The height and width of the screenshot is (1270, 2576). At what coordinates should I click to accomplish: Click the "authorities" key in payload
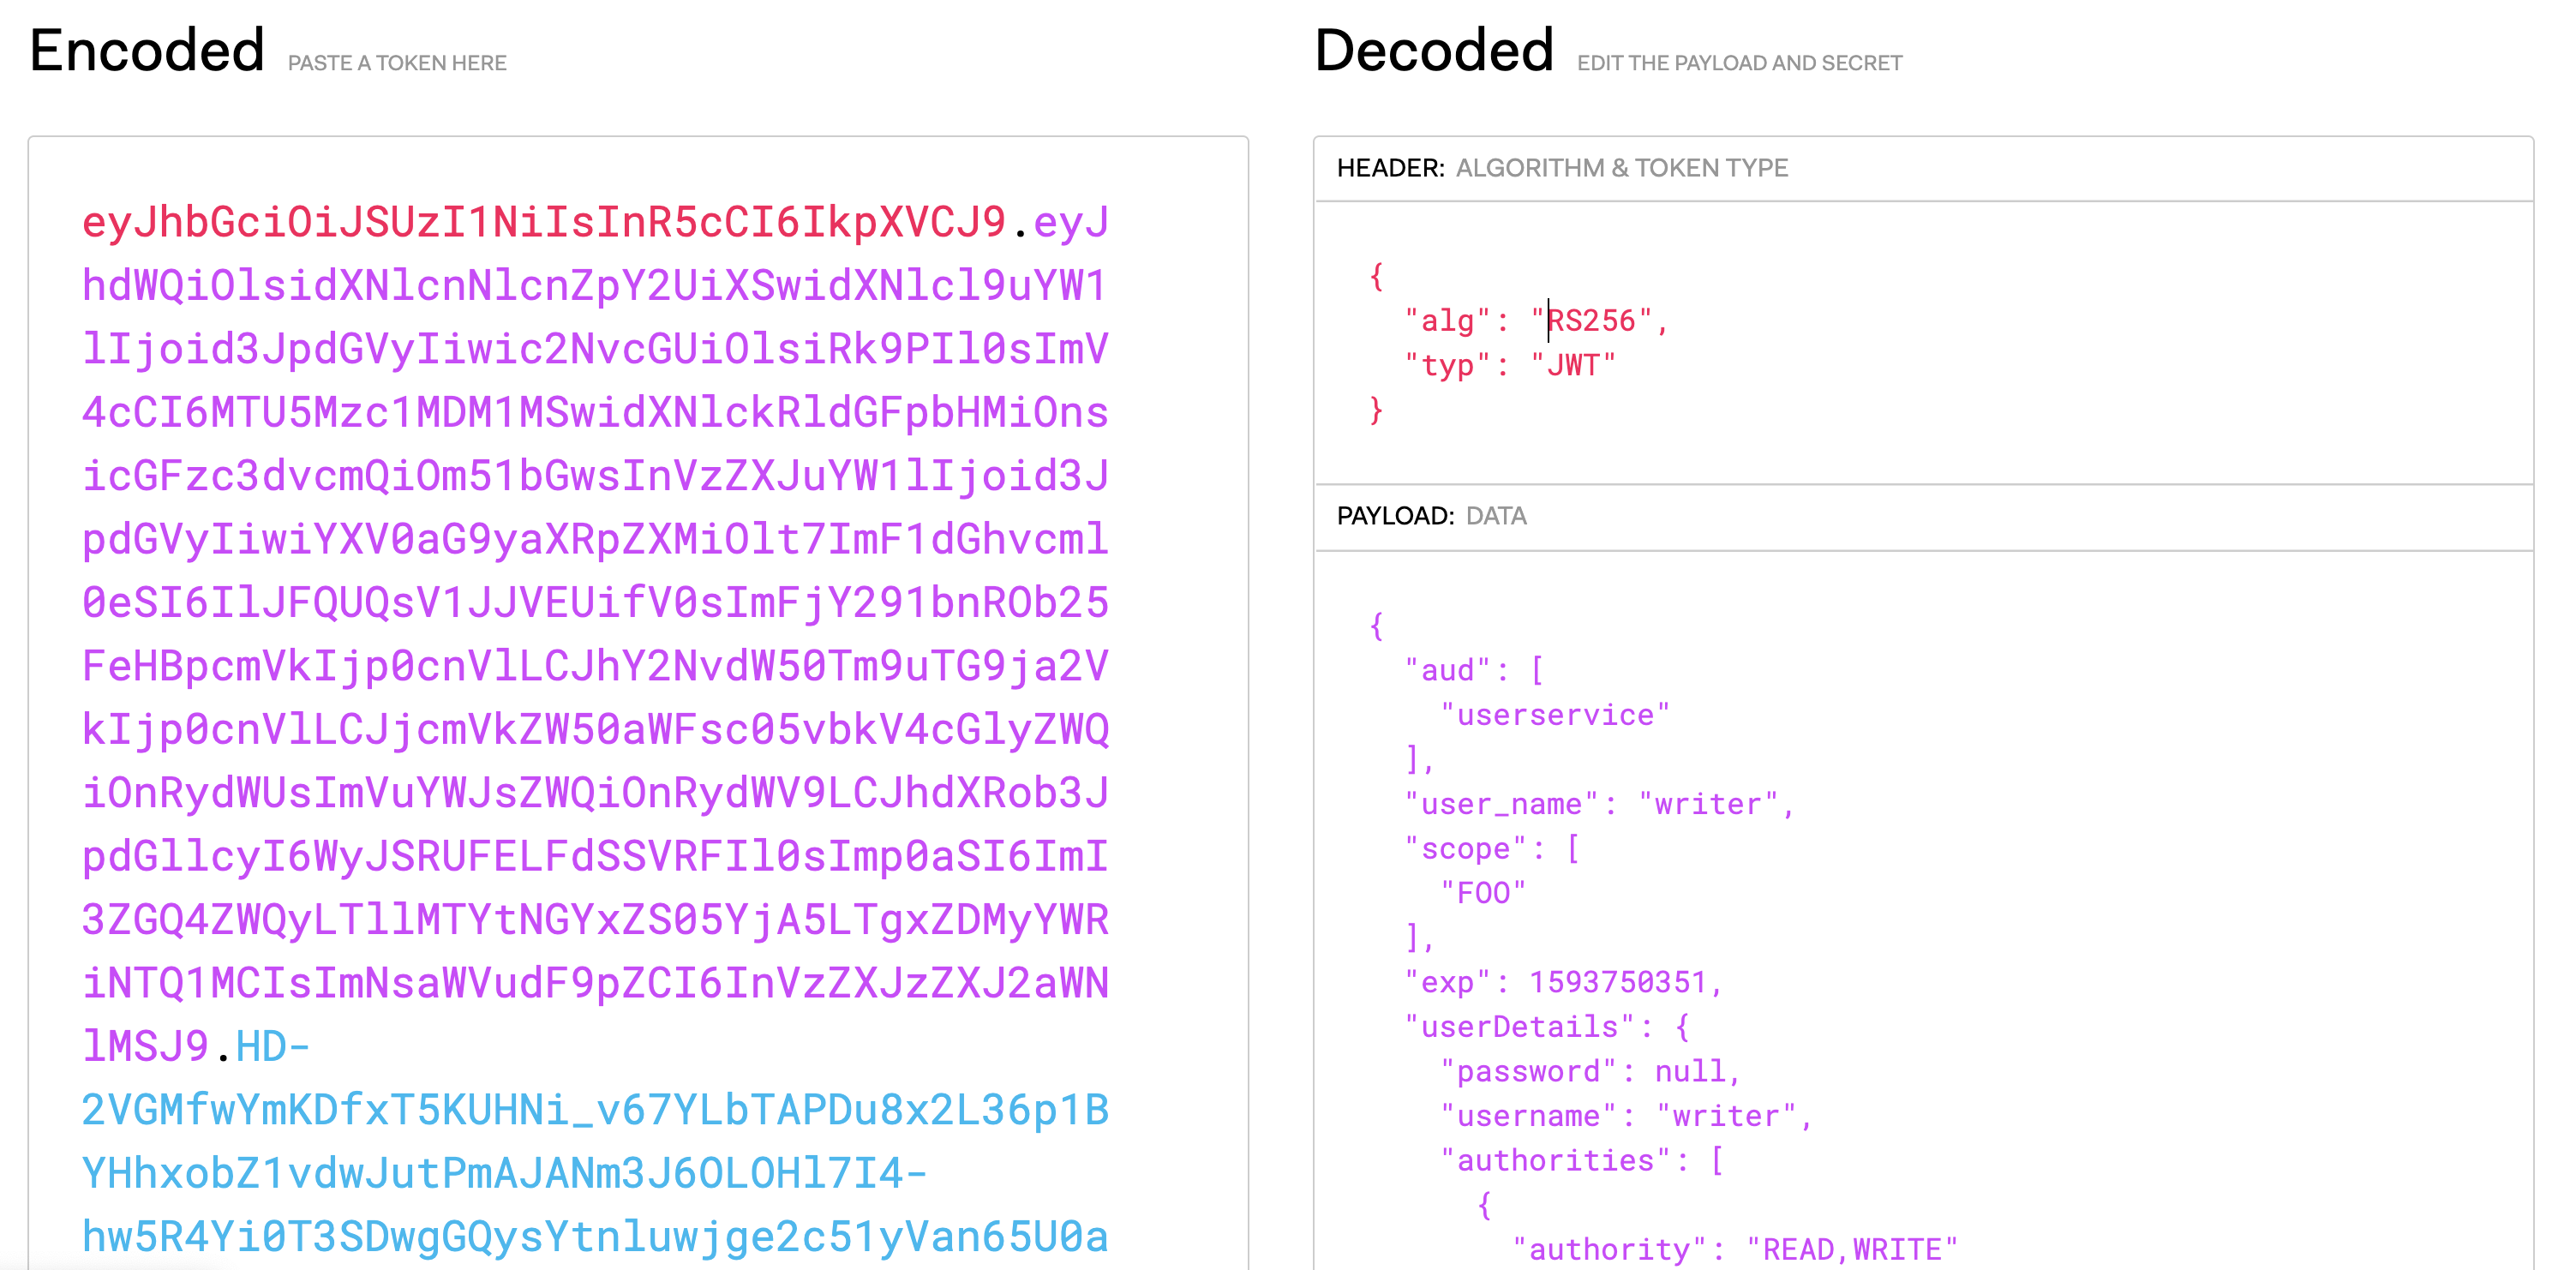[1555, 1160]
